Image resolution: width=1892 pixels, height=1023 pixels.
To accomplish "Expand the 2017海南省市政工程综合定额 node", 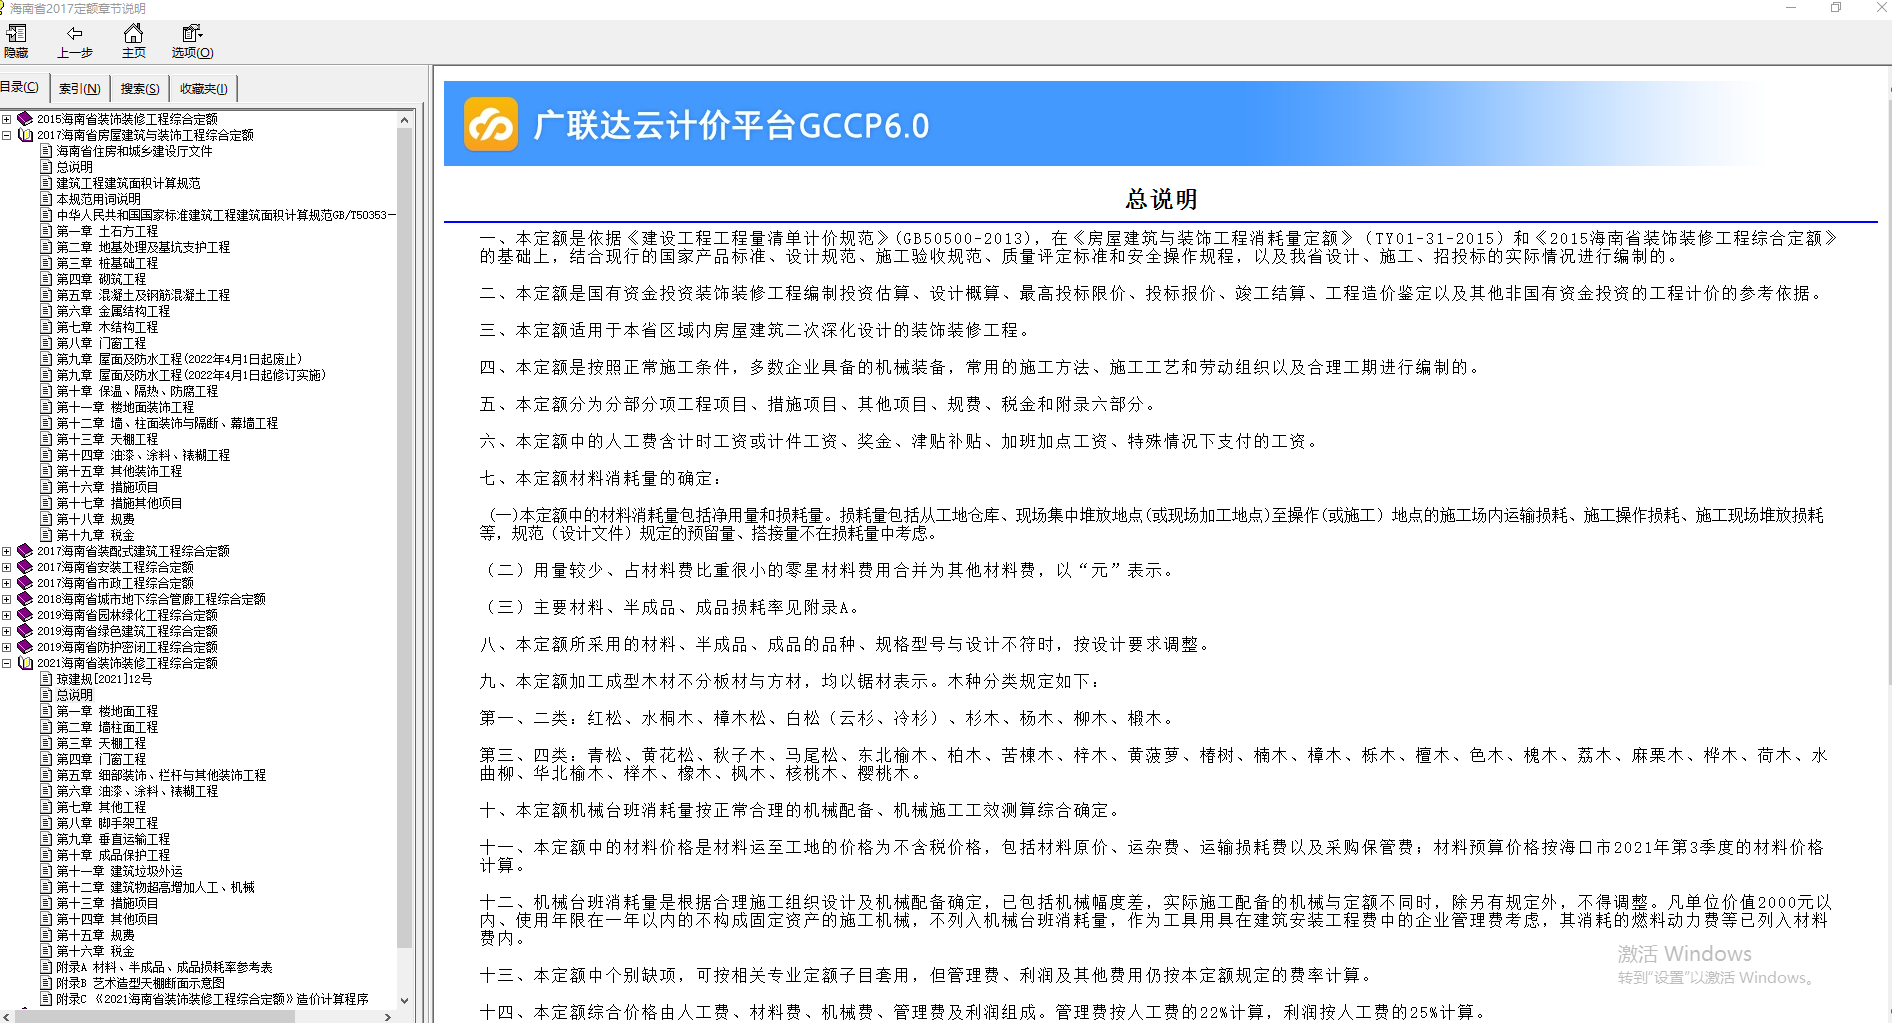I will [x=7, y=583].
